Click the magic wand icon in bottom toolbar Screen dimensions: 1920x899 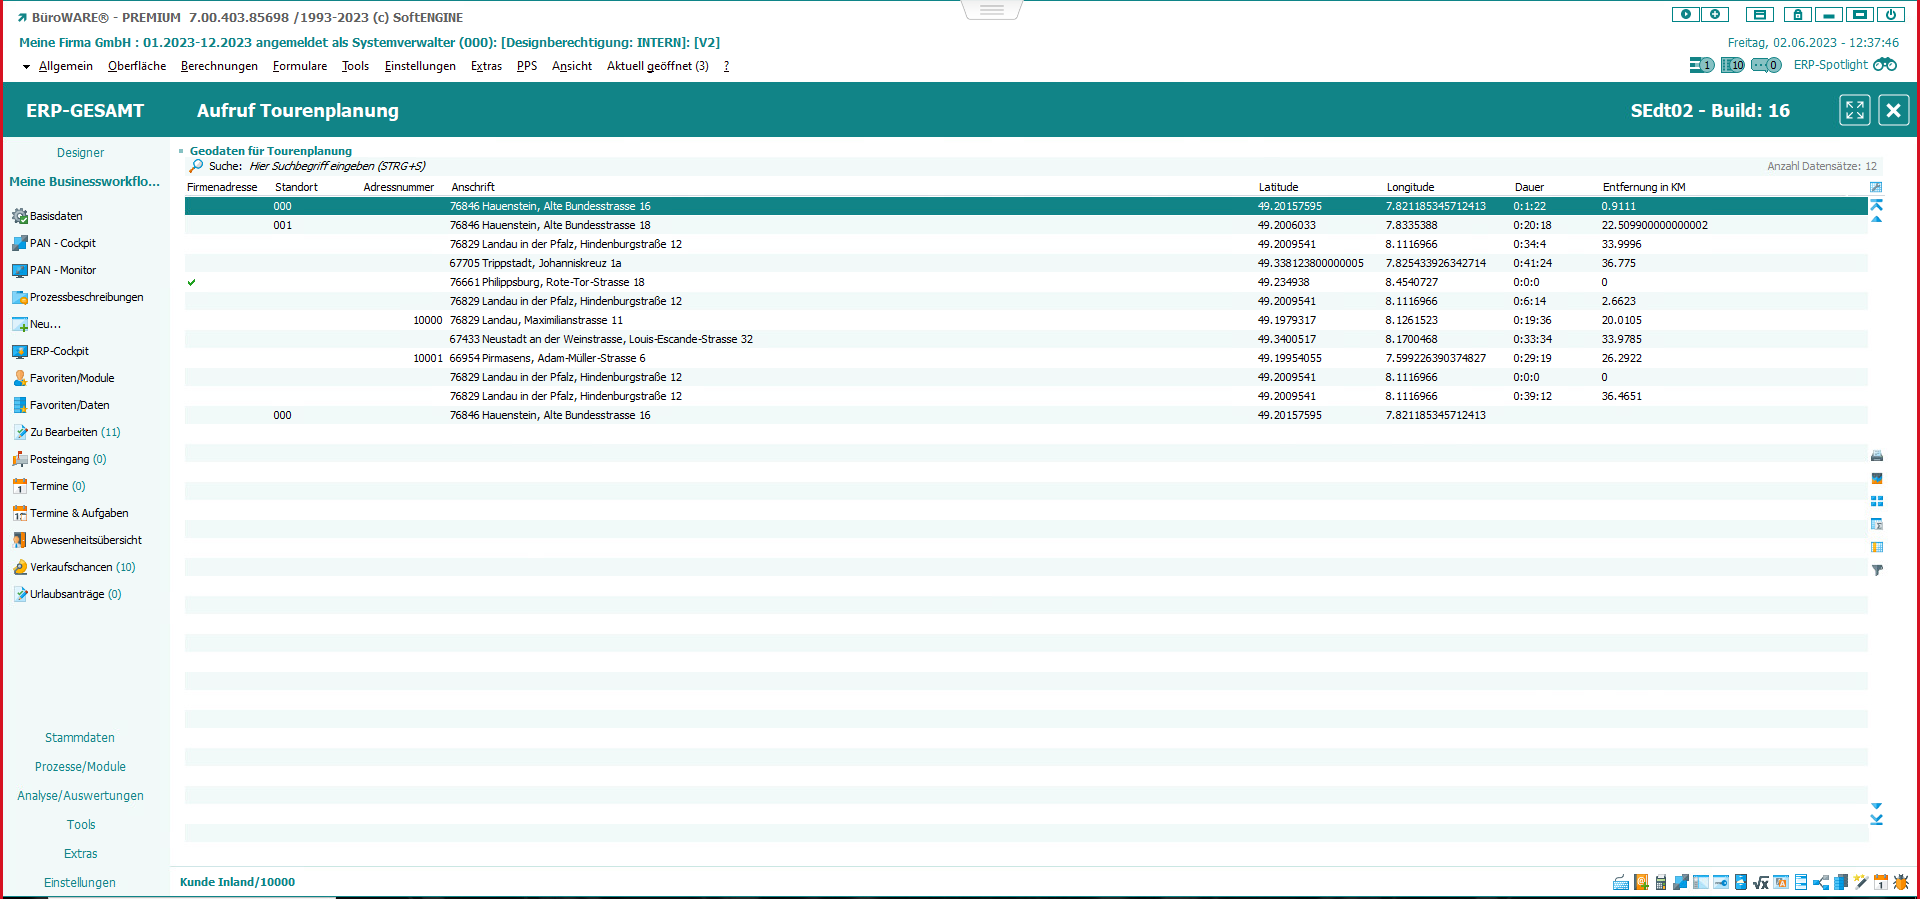(1861, 882)
